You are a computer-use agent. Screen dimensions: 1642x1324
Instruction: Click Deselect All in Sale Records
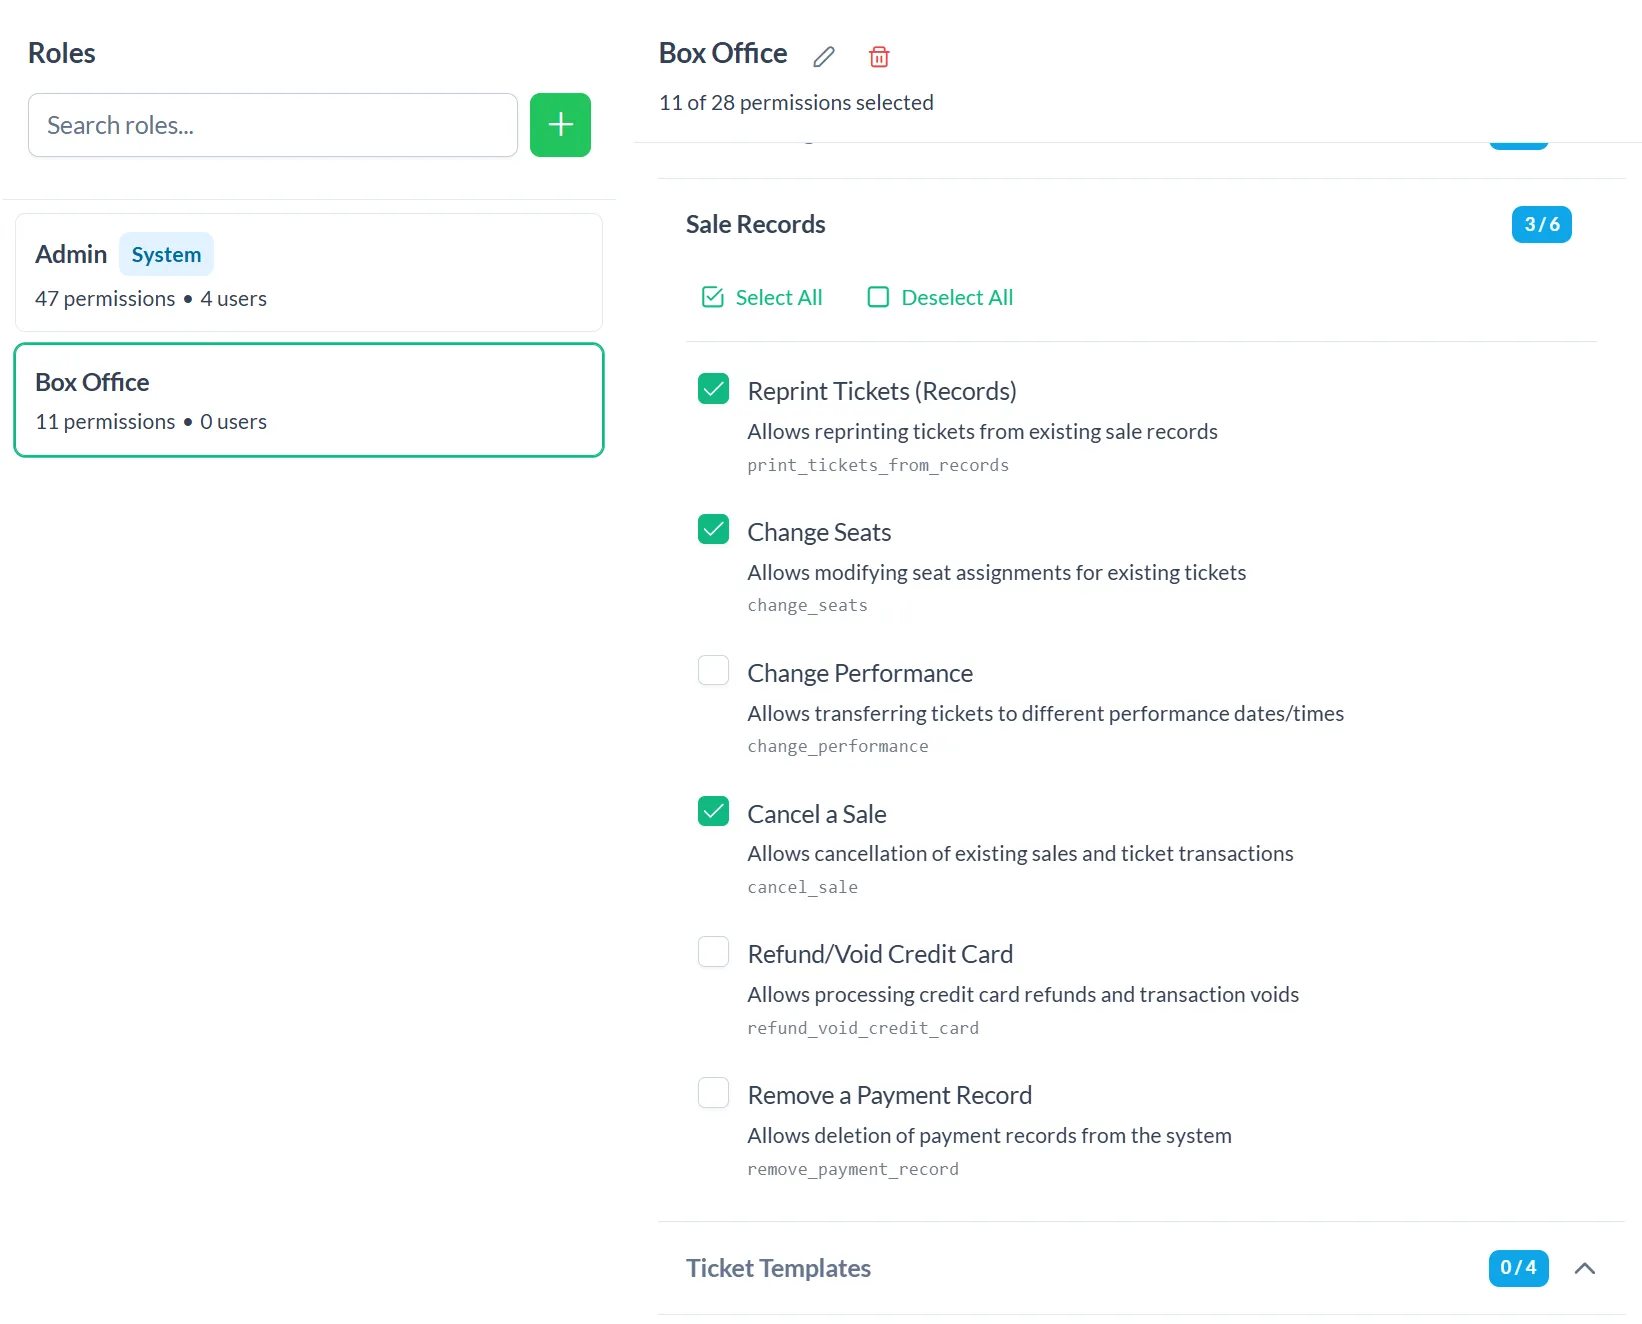click(x=940, y=297)
